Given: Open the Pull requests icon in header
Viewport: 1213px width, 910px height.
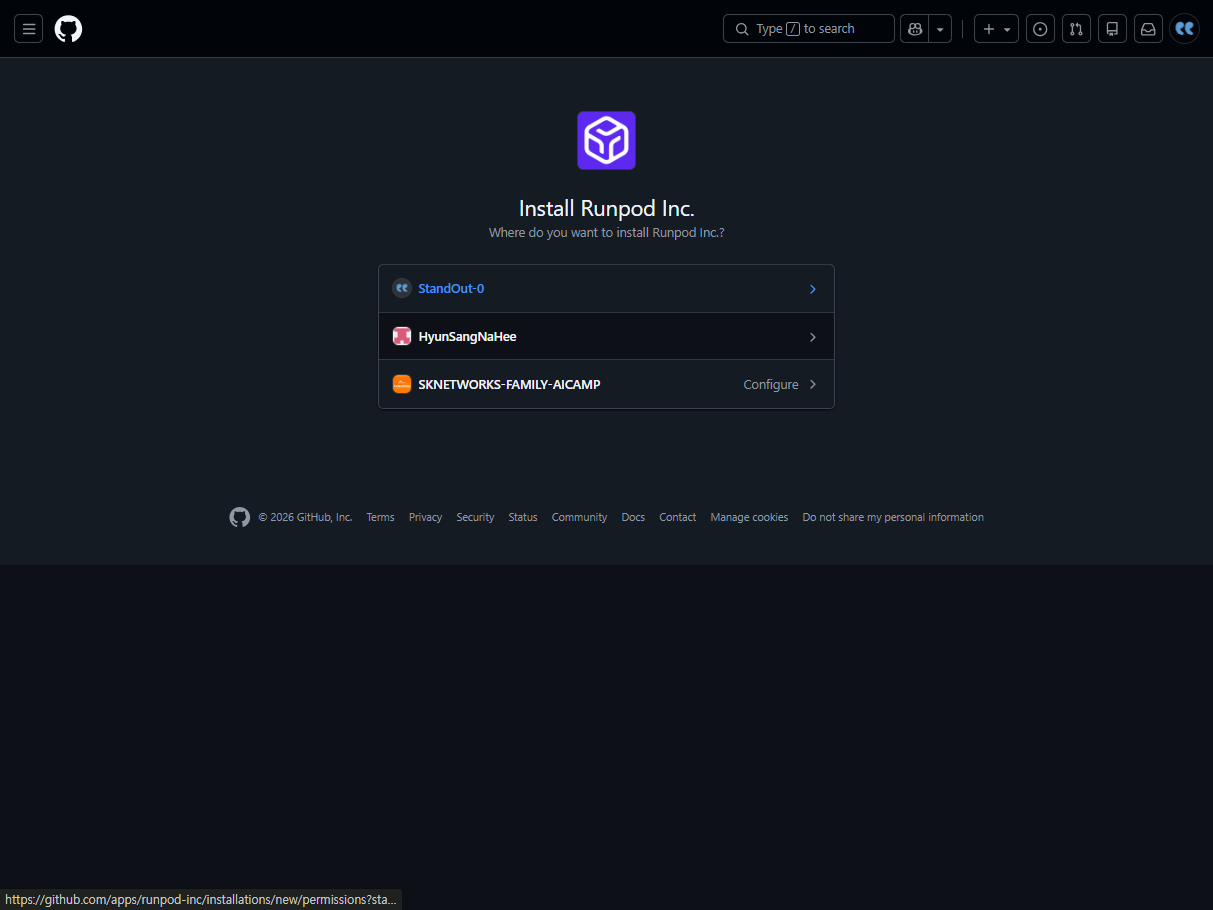Looking at the screenshot, I should (1076, 29).
